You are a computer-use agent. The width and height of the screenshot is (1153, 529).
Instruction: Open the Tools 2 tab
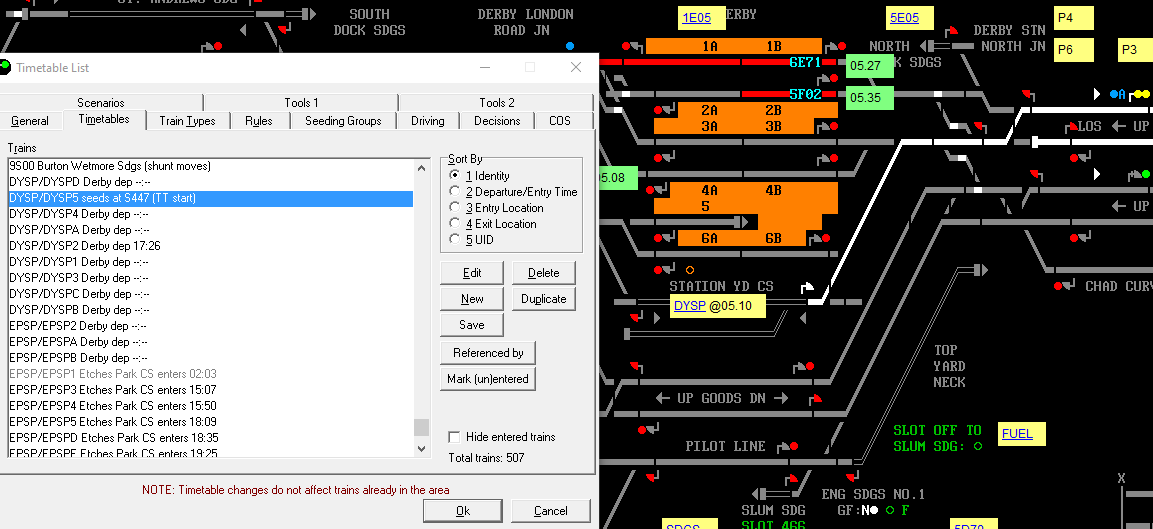point(496,103)
